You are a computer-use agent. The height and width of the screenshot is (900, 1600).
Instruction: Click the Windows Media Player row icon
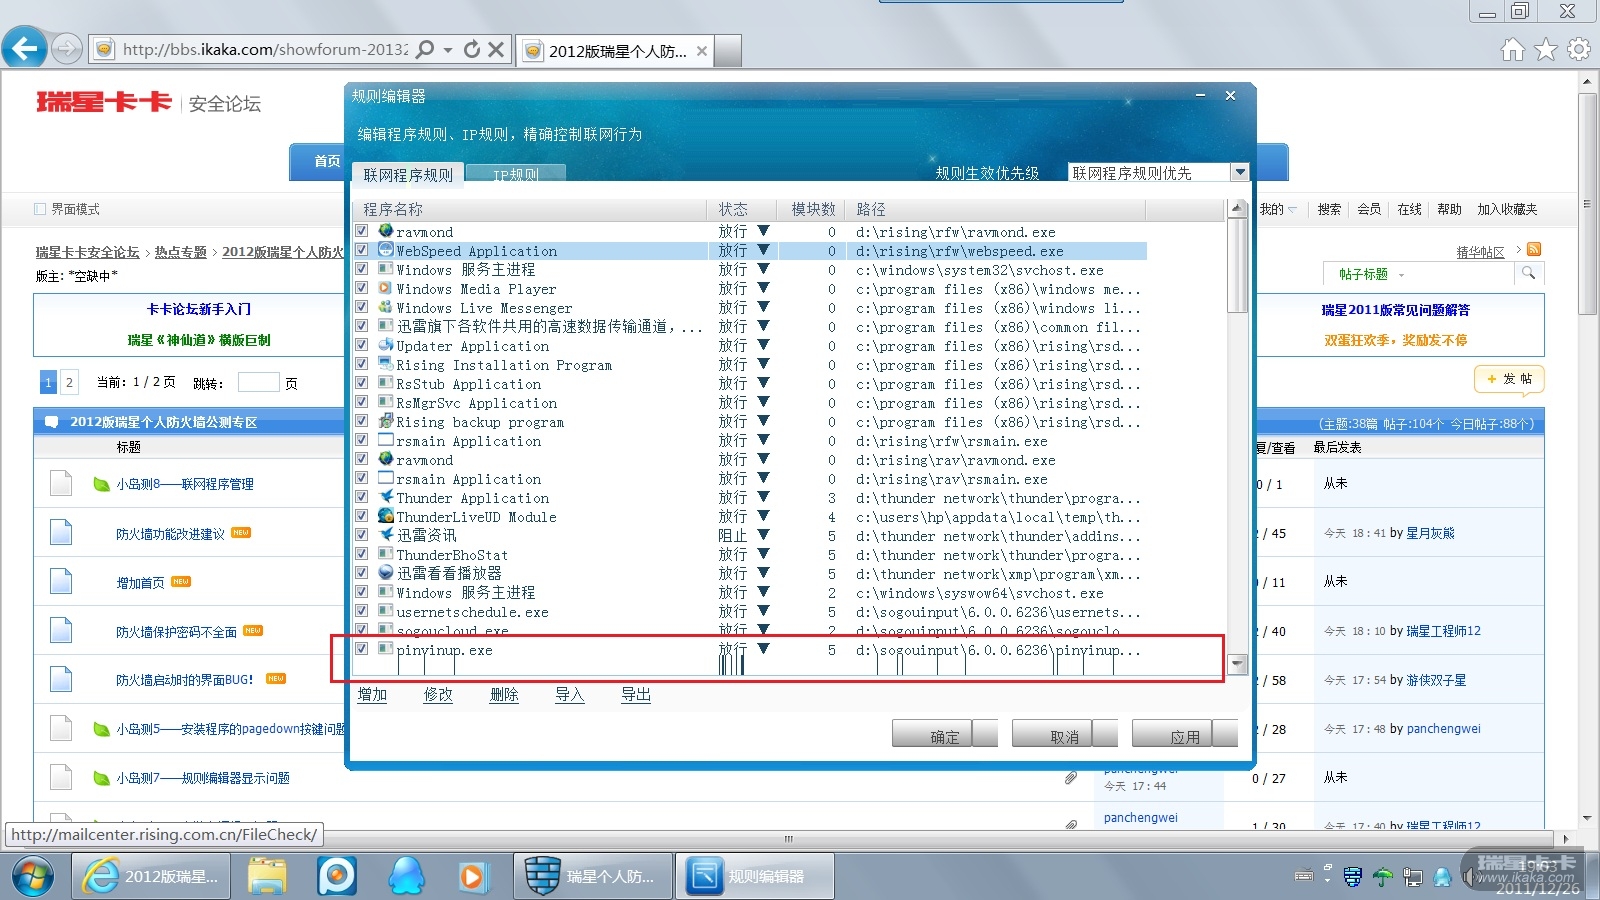[x=386, y=288]
